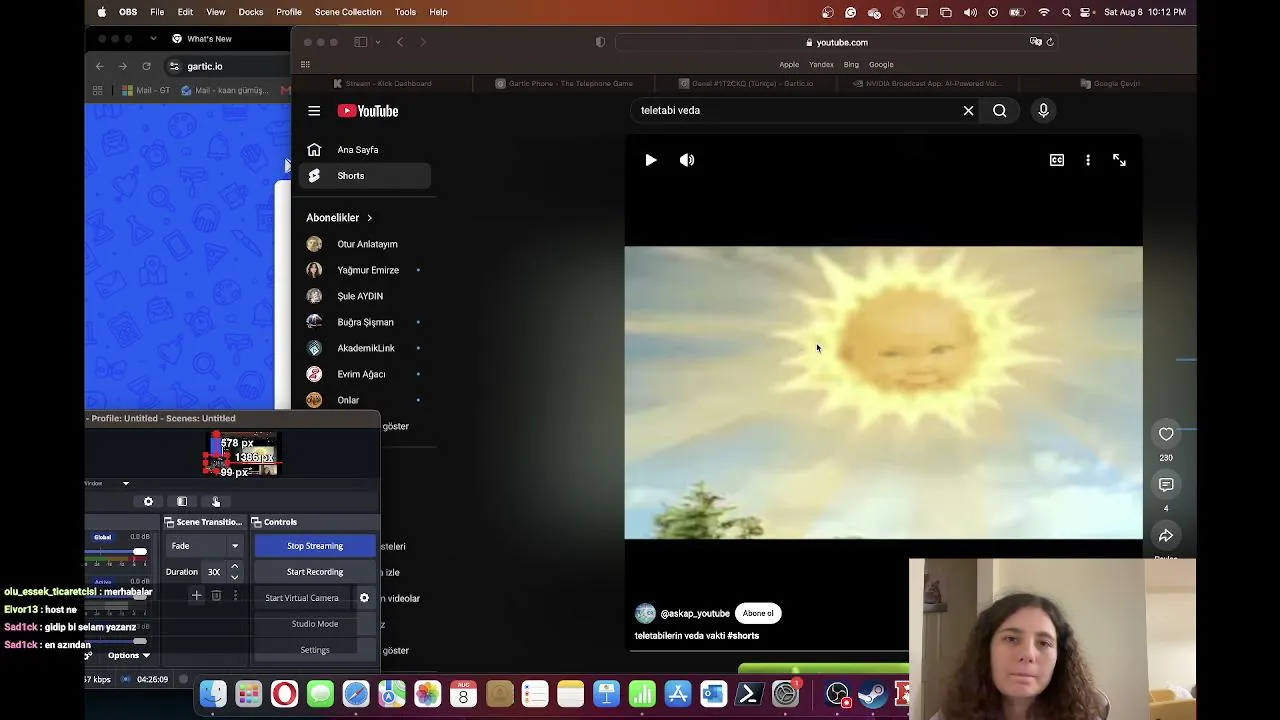Start voice search with the microphone icon
Screen dimensions: 1280x720
1043,111
